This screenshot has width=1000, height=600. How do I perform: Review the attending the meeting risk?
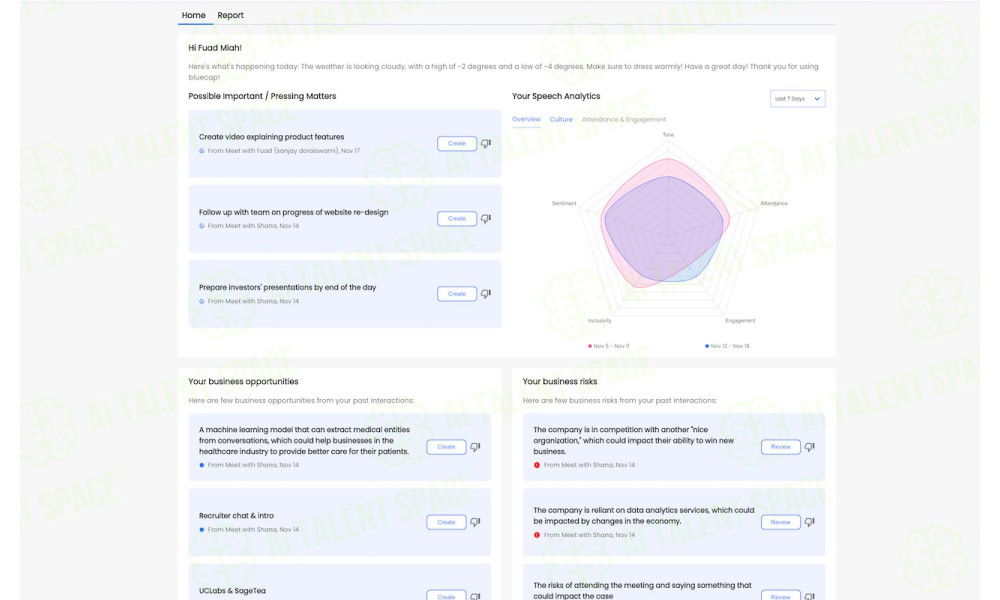[781, 596]
